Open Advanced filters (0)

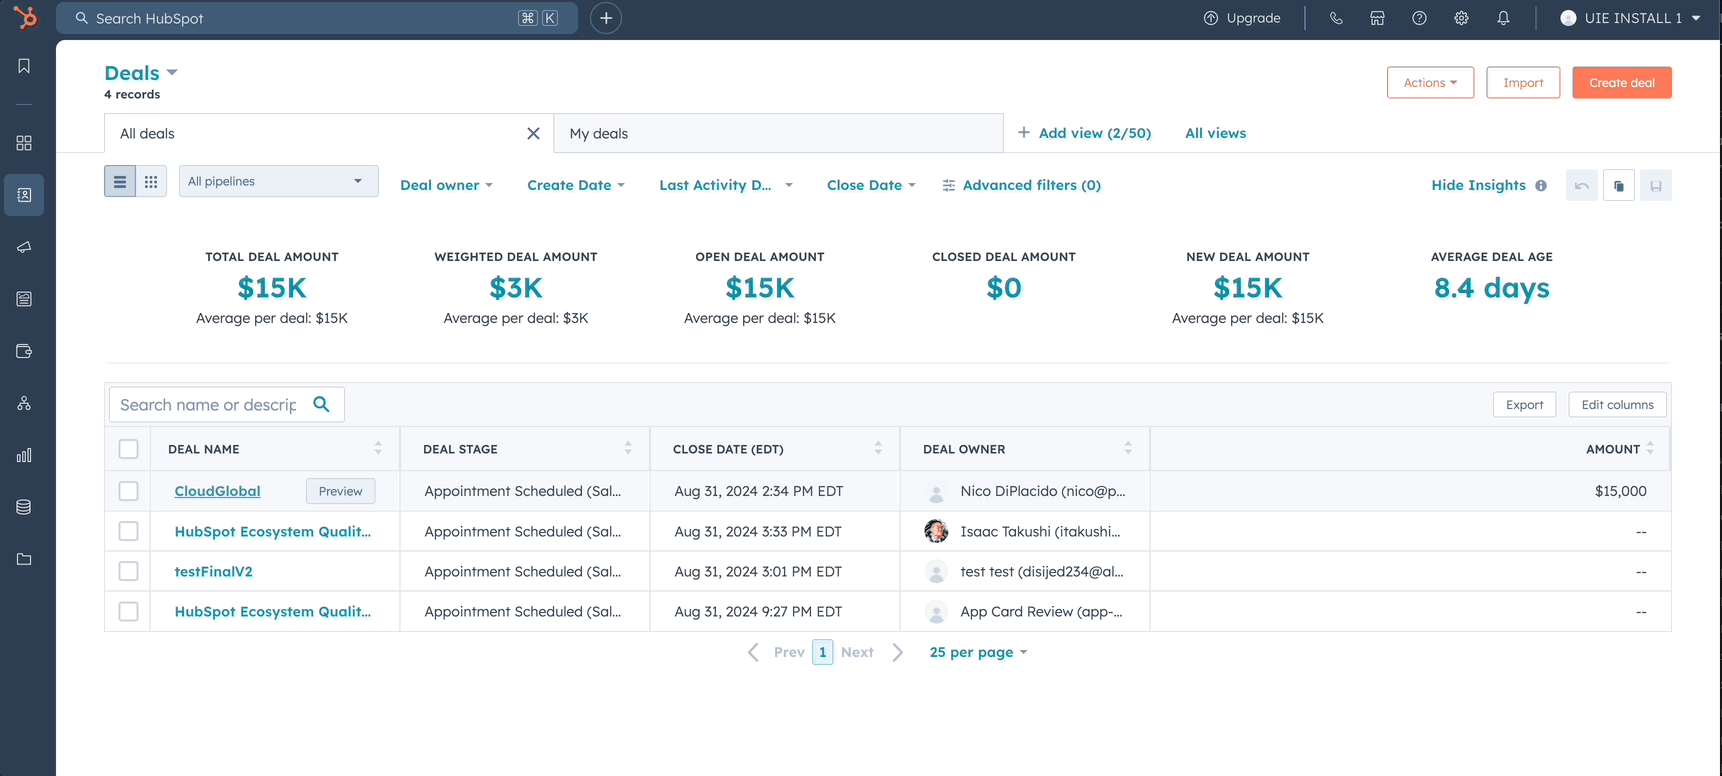click(x=1021, y=185)
